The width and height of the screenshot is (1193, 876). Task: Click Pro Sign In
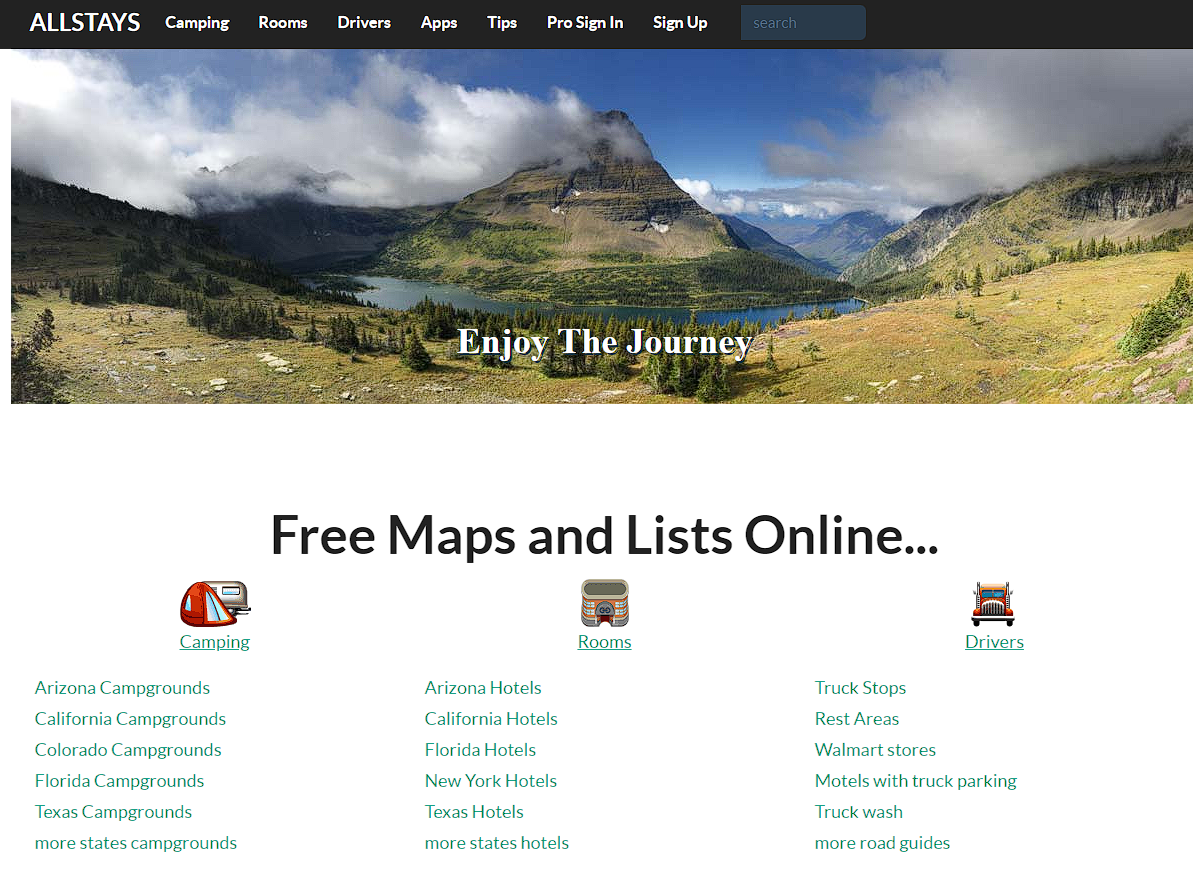pyautogui.click(x=585, y=23)
